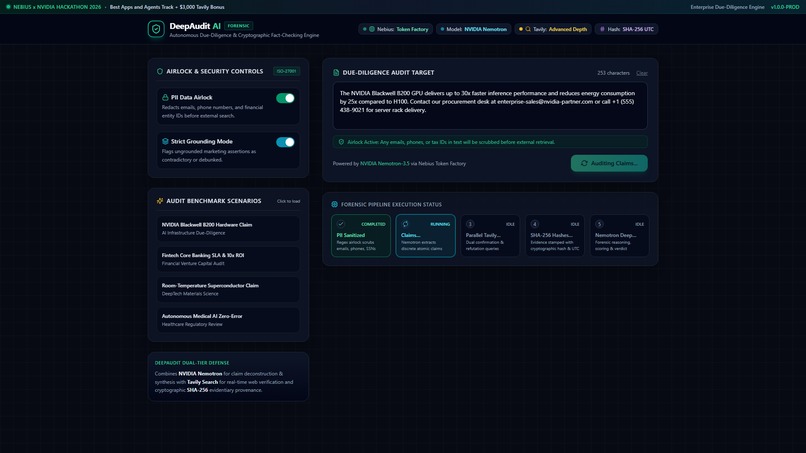Click the icon beside Forensic Pipeline Execution Status
806x453 pixels.
click(334, 204)
